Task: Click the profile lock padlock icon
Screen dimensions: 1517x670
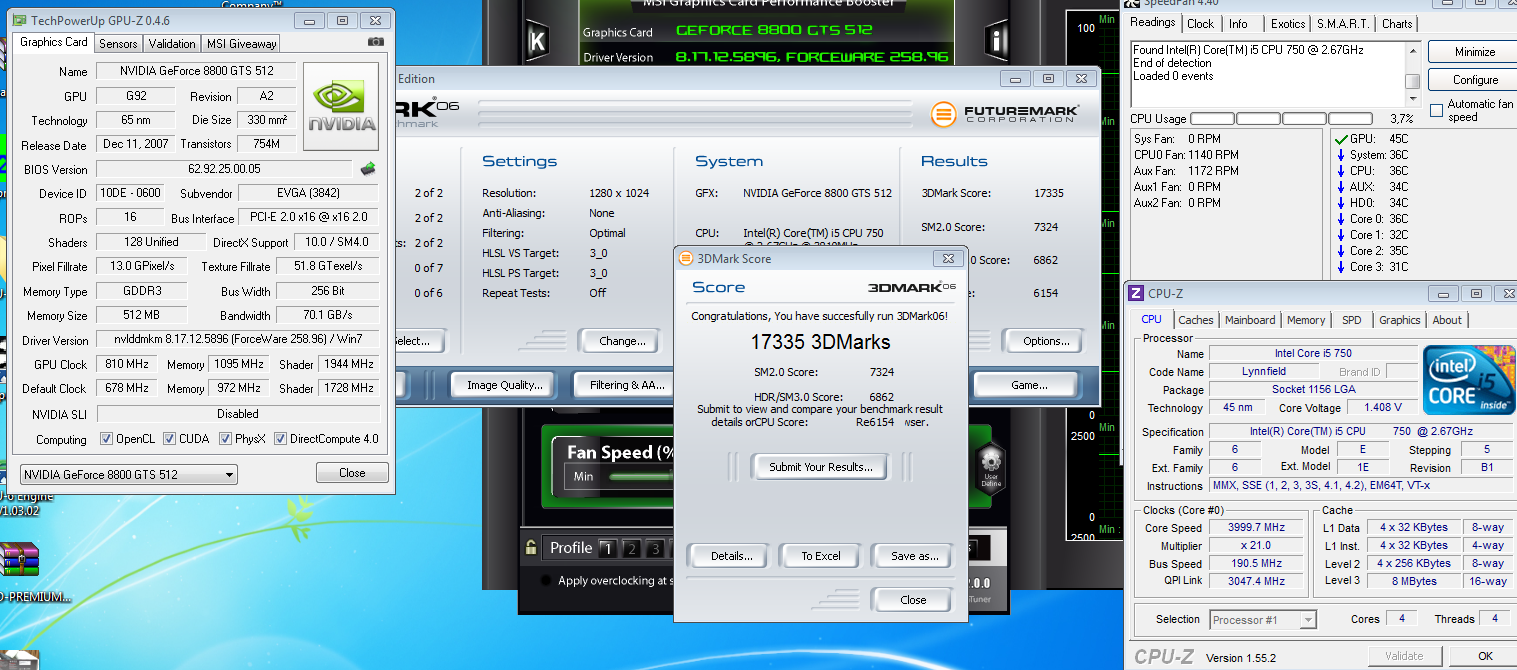Action: (x=531, y=547)
